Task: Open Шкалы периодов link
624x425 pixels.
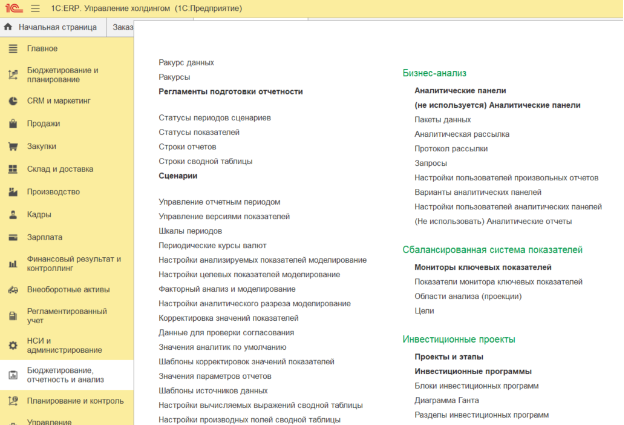Action: click(x=190, y=231)
